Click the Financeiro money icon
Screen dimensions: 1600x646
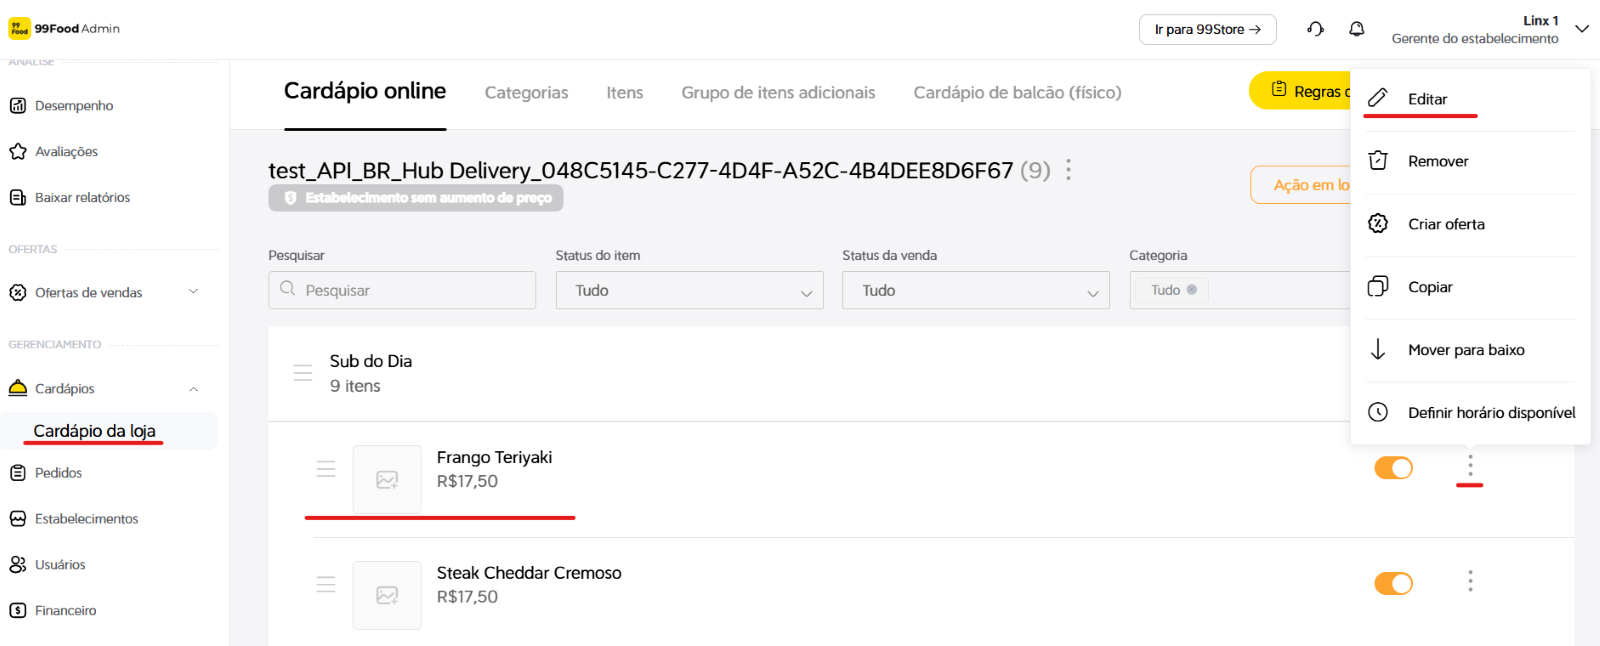tap(17, 610)
